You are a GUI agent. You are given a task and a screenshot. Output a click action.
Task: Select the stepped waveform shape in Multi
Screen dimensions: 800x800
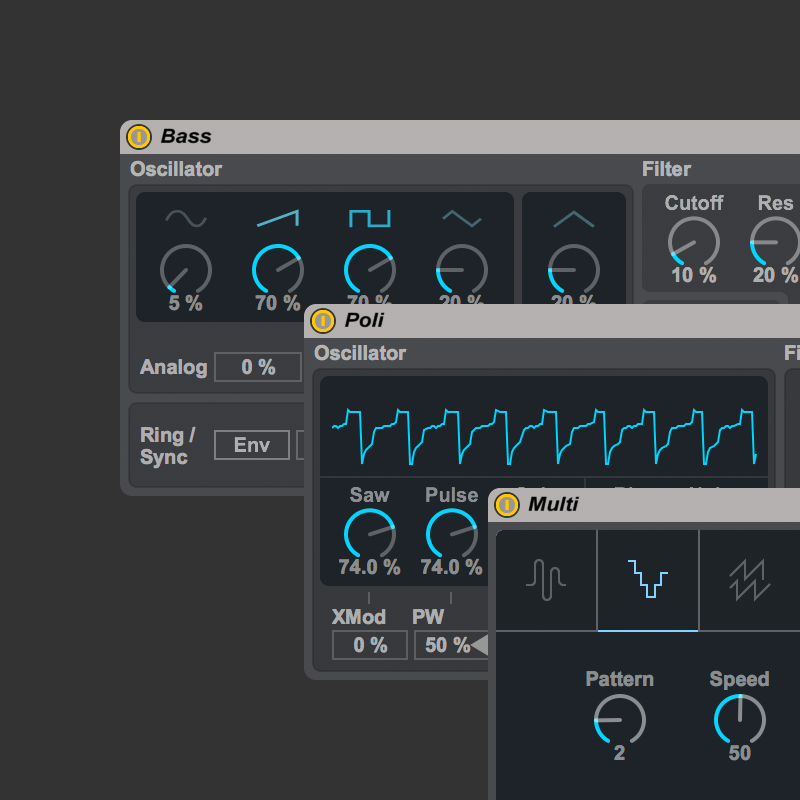point(648,578)
